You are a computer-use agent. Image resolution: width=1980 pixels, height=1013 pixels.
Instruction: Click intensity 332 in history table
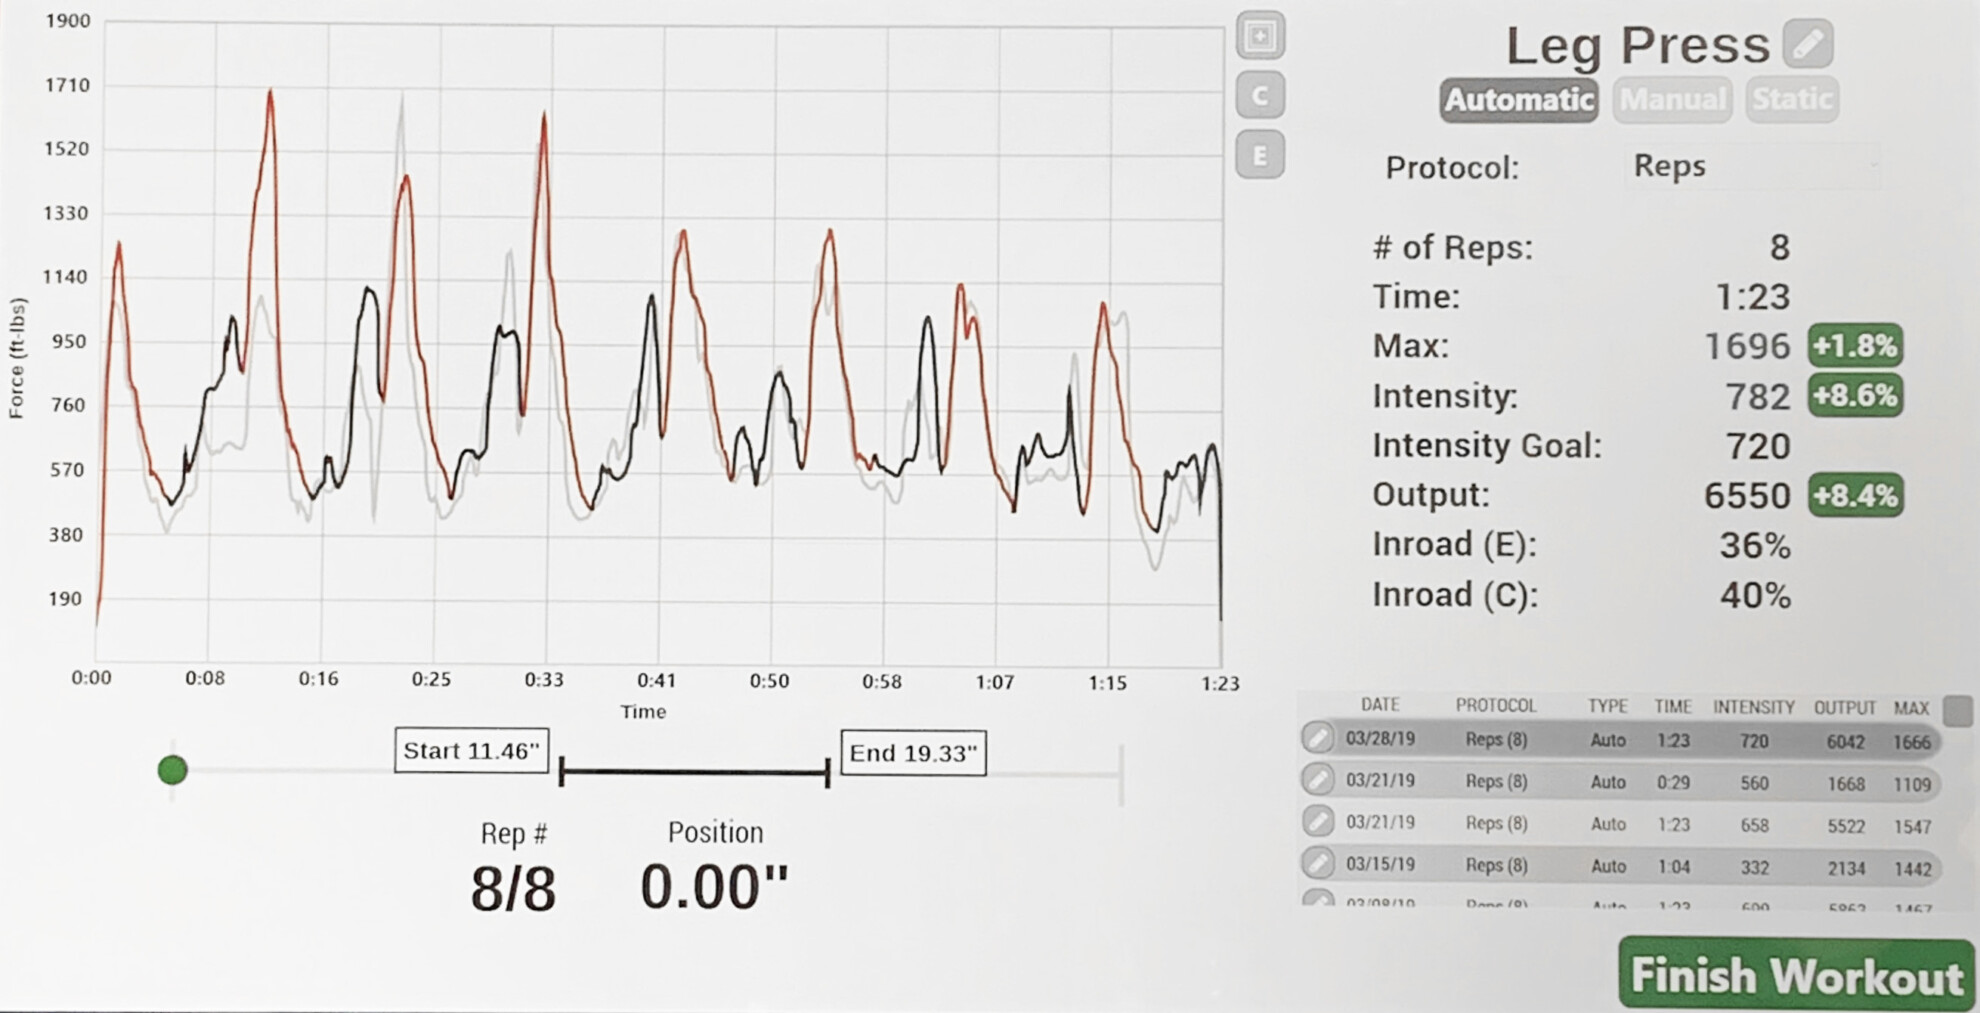point(1754,868)
